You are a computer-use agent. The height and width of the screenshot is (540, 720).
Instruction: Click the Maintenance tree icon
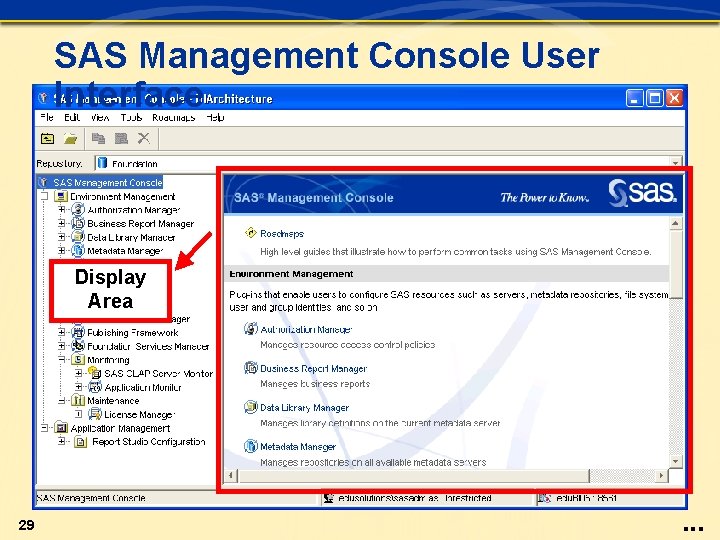[x=79, y=400]
